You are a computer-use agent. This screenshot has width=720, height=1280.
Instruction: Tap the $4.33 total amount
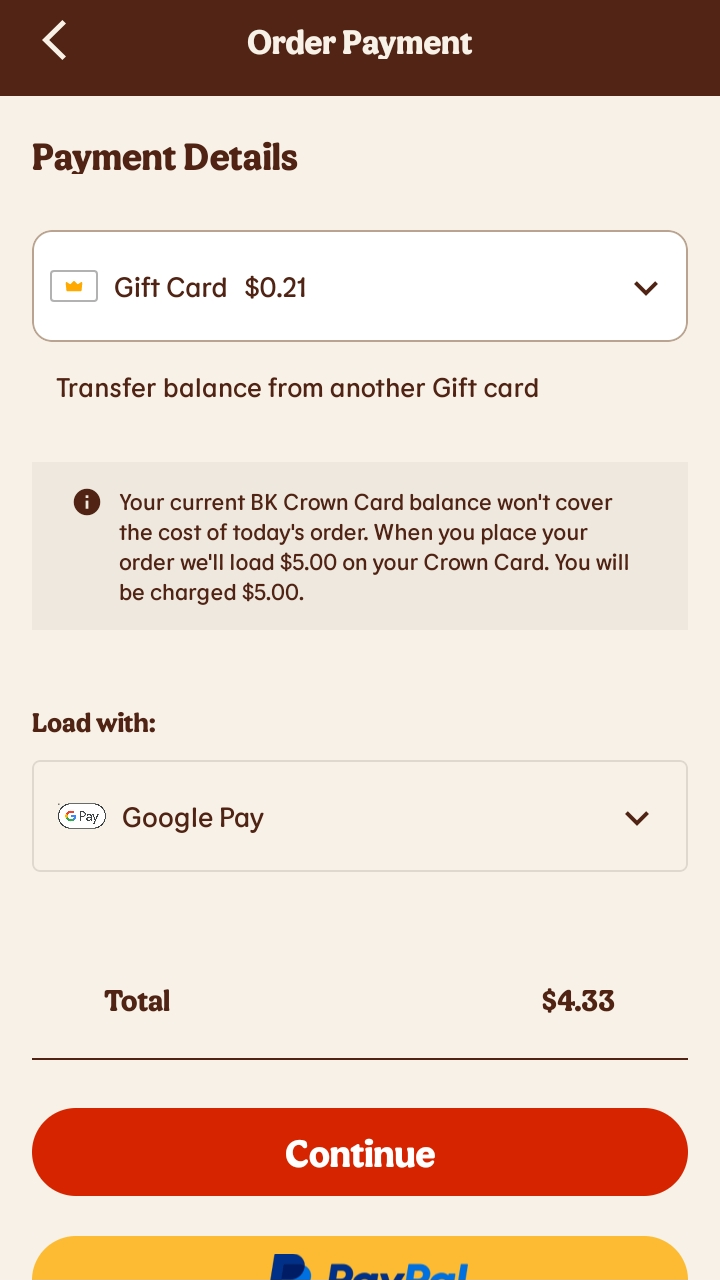(578, 1001)
